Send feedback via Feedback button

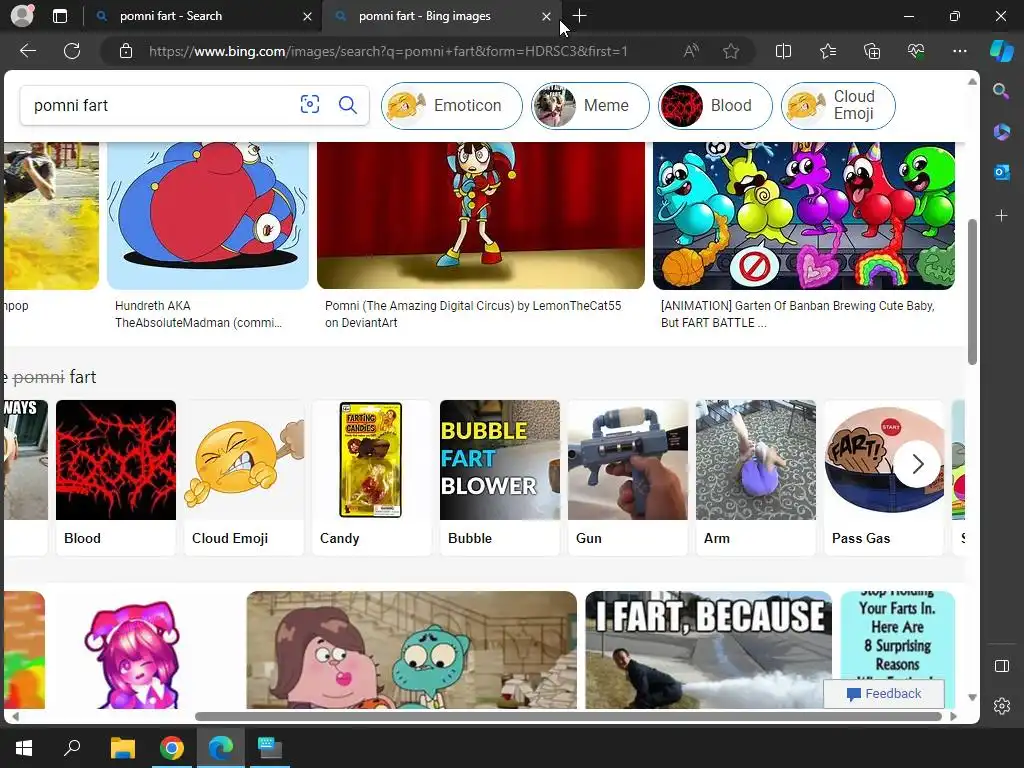tap(884, 694)
